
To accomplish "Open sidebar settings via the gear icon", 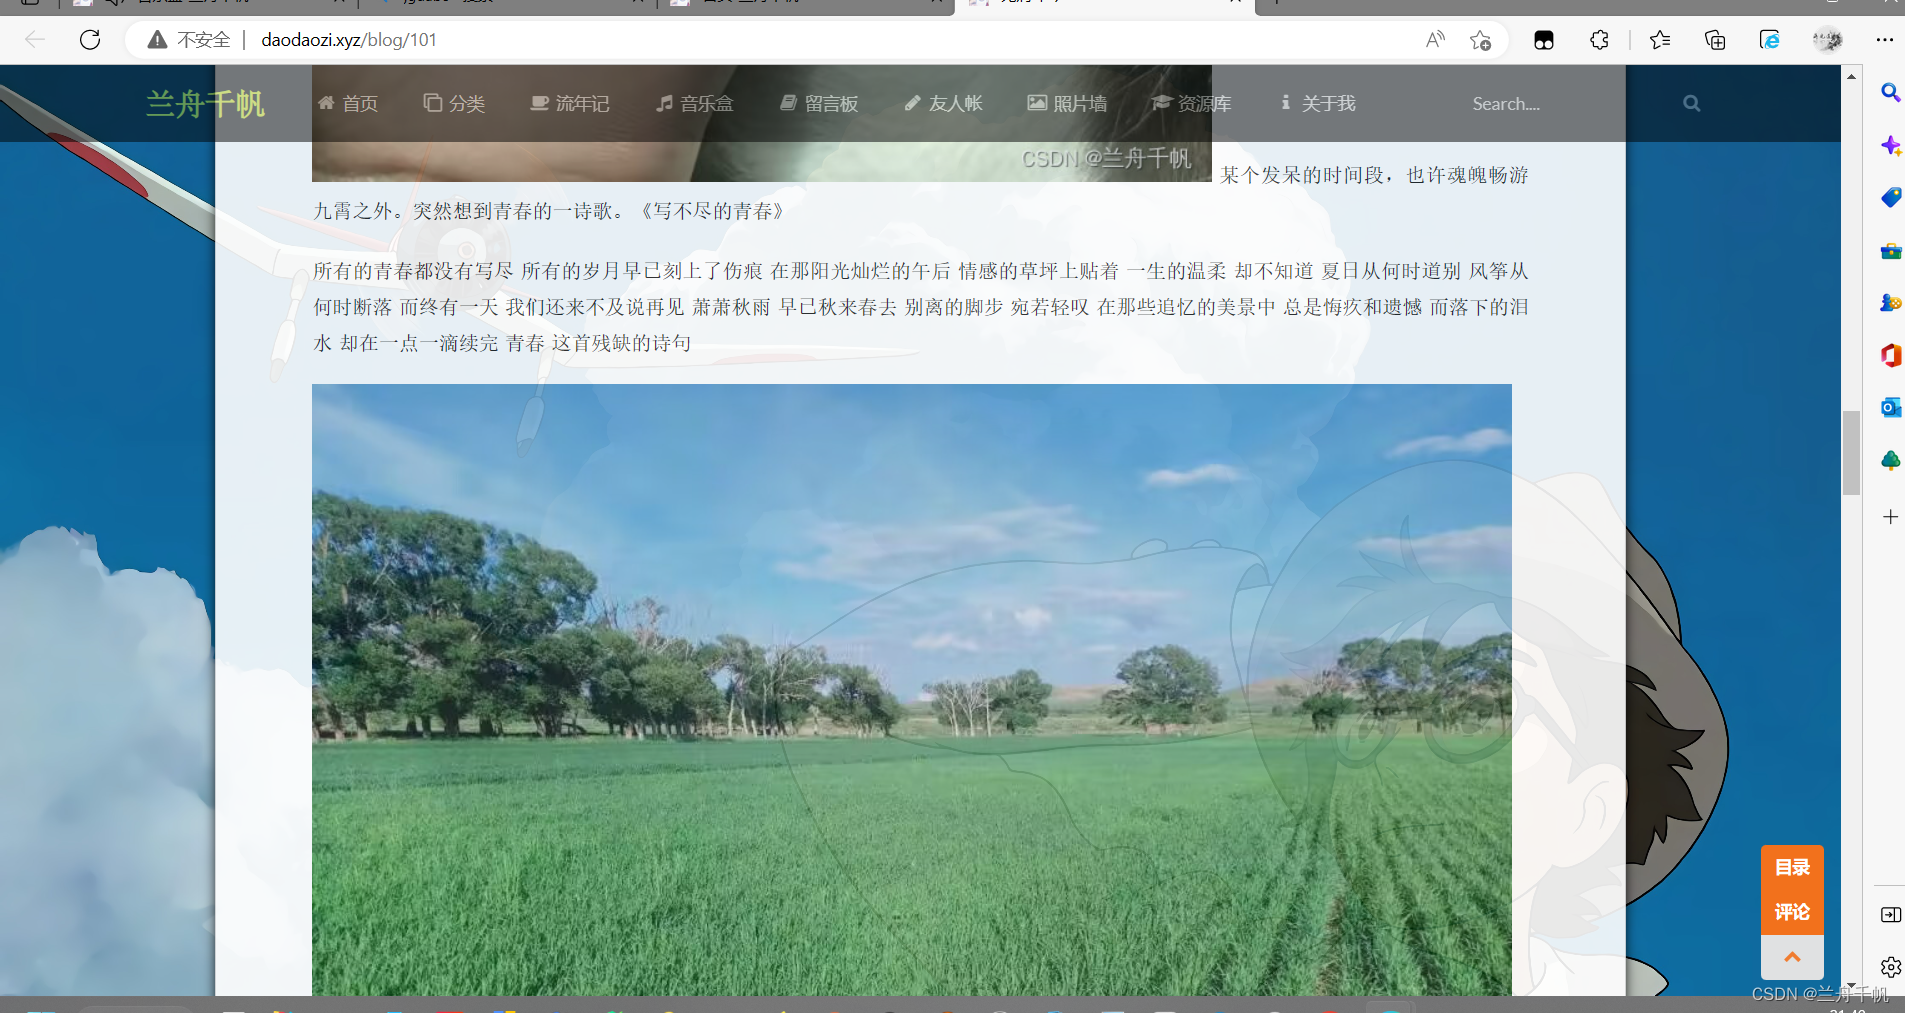I will pyautogui.click(x=1891, y=966).
